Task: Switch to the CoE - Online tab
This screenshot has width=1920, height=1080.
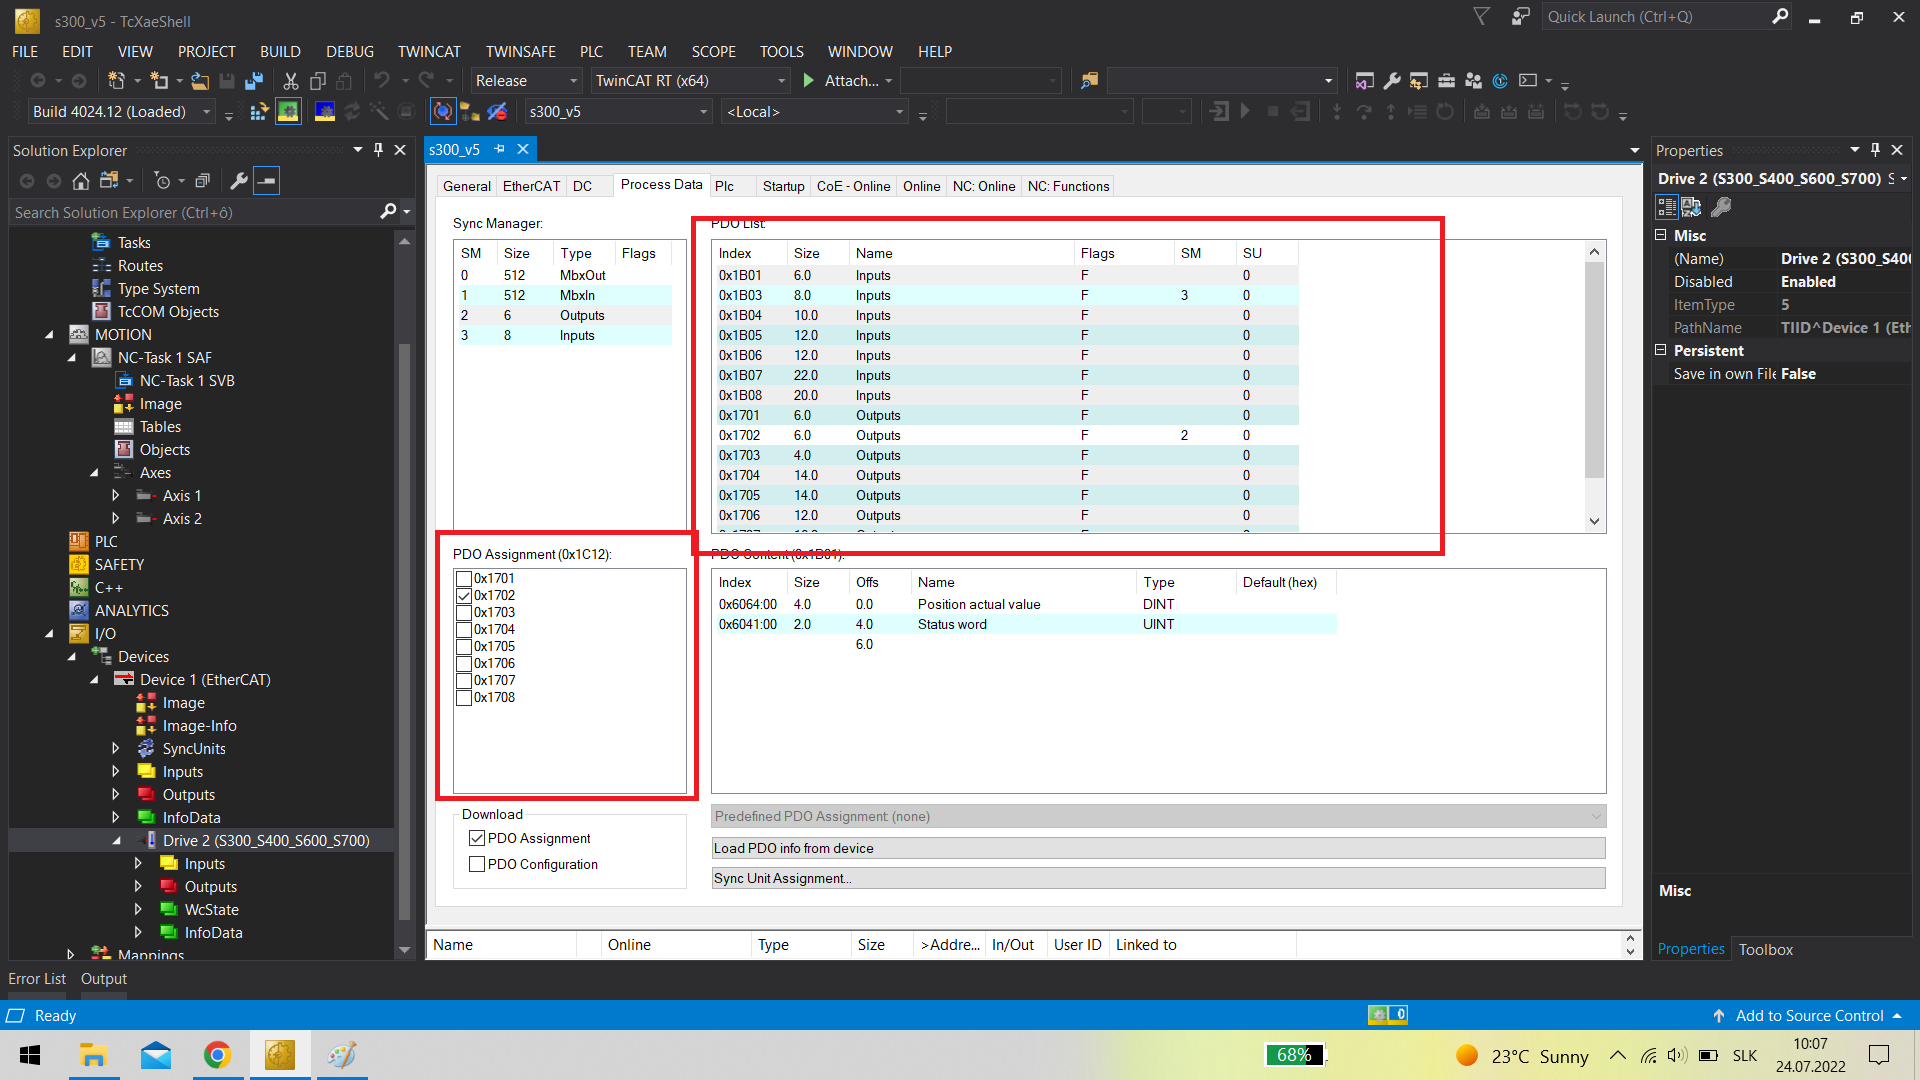Action: tap(853, 187)
